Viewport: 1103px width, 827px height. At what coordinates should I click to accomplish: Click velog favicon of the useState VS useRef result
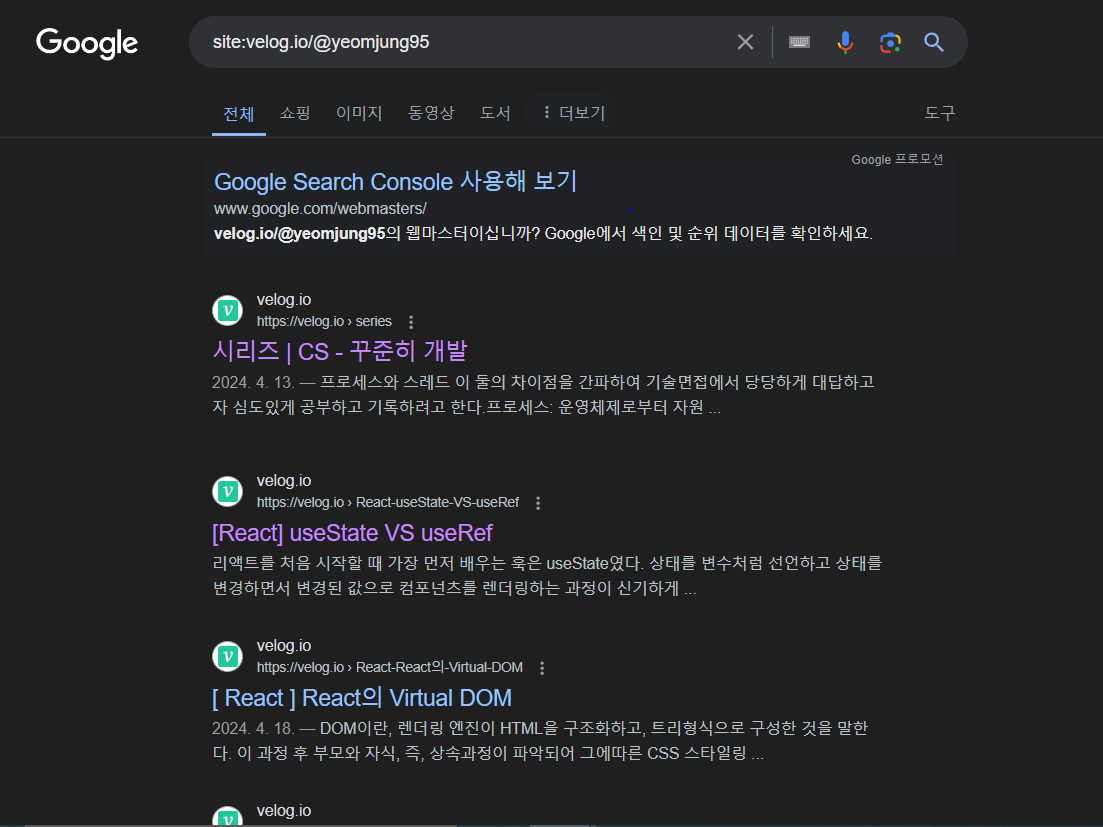pos(228,491)
